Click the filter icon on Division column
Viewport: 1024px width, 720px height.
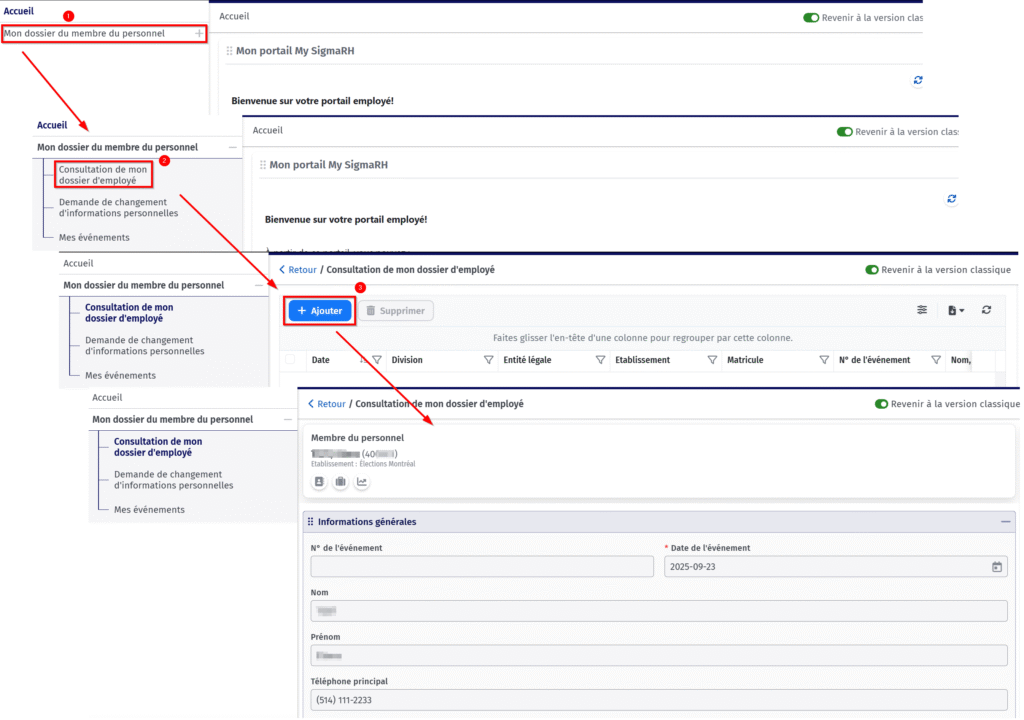click(x=489, y=360)
